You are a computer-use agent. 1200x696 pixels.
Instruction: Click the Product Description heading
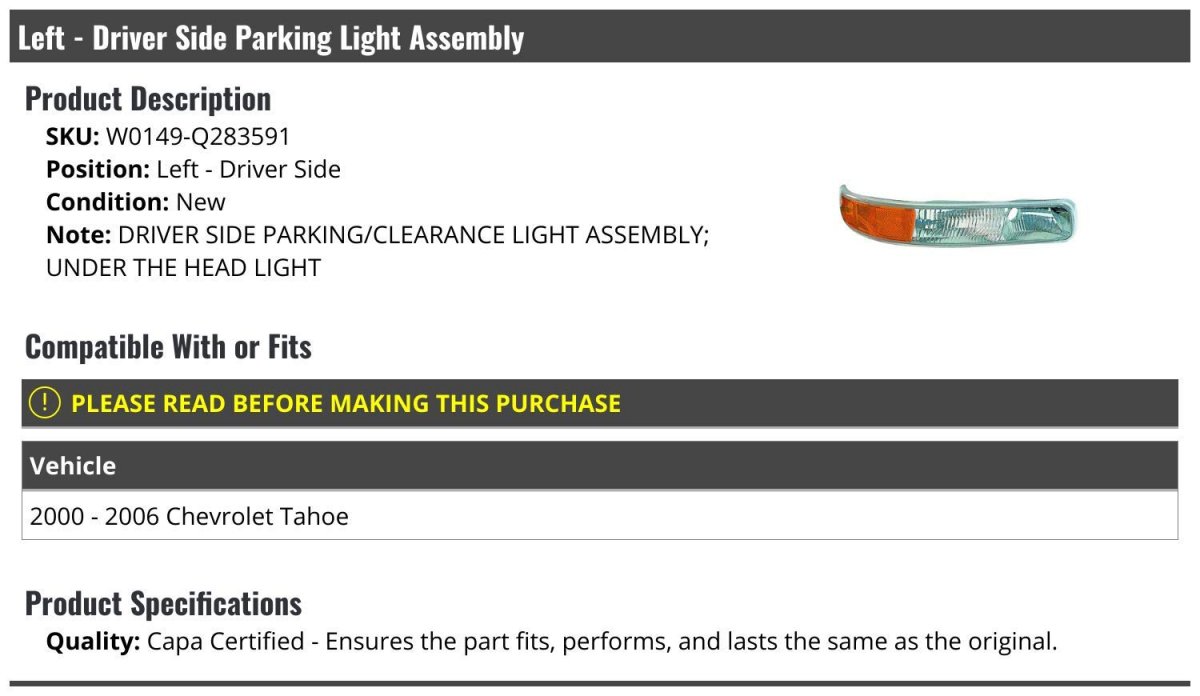coord(148,99)
